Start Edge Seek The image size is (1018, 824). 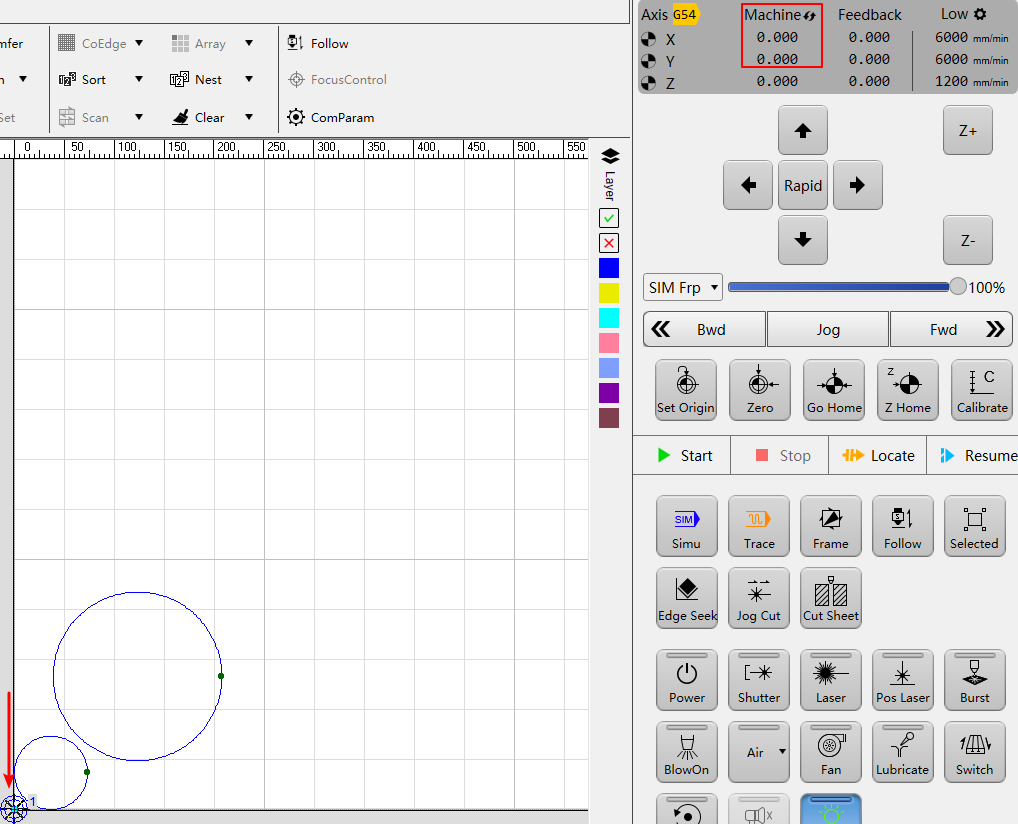click(x=686, y=598)
